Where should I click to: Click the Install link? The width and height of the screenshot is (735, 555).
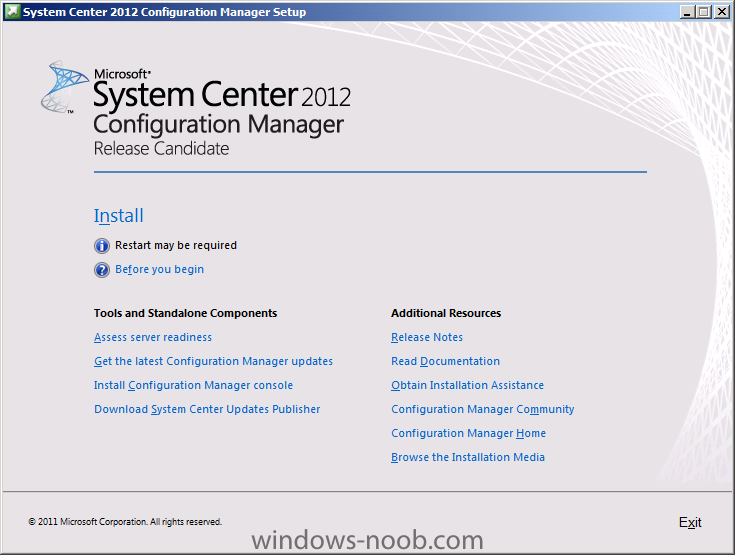[119, 216]
